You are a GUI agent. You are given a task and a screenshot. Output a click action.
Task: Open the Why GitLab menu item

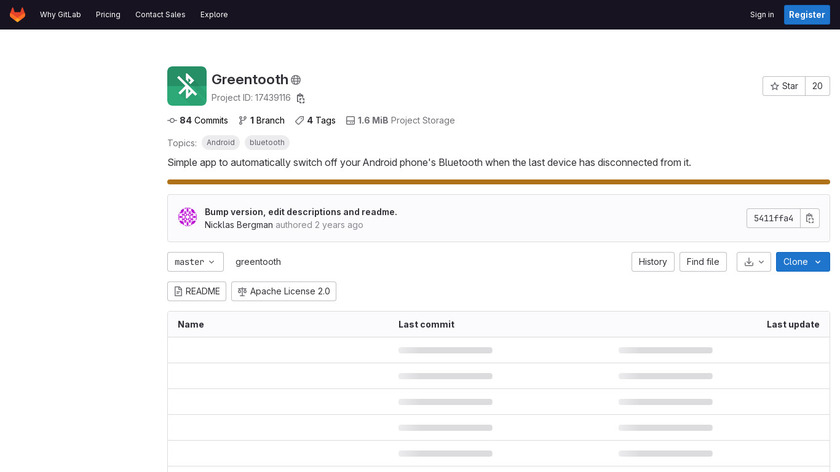click(61, 15)
